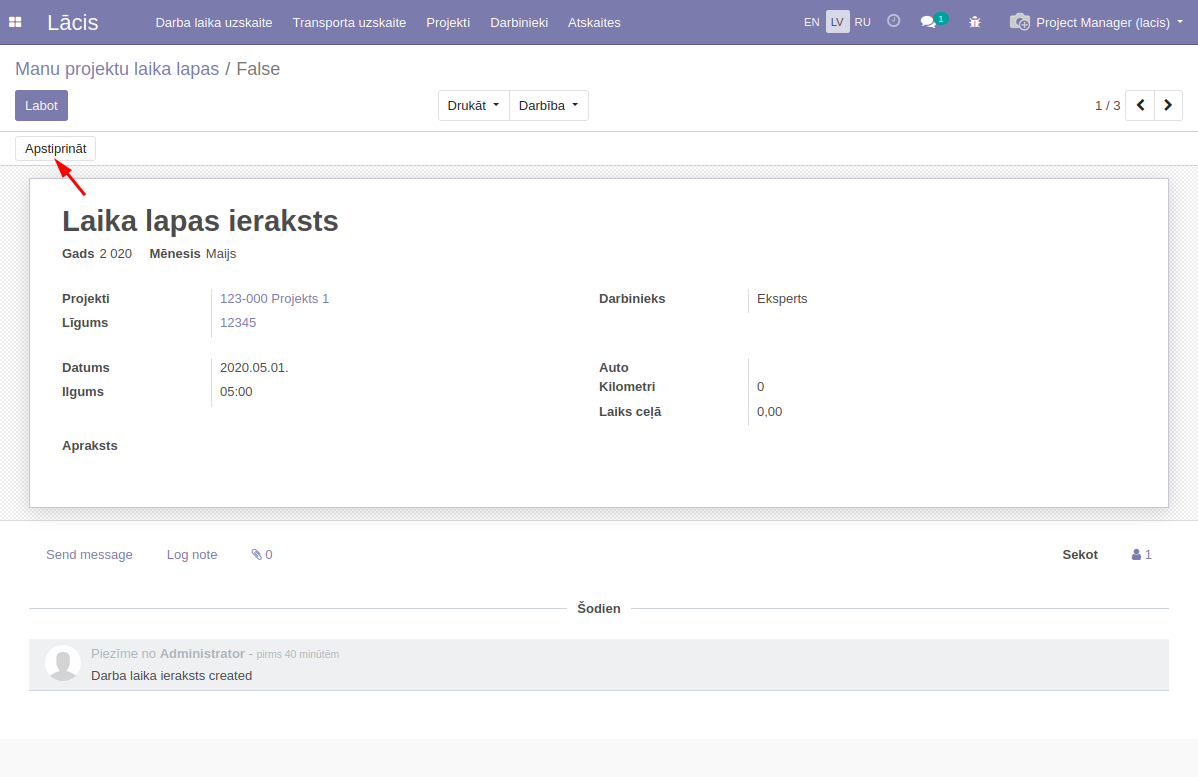Click the Apstiprināt button
The height and width of the screenshot is (777, 1198).
(x=55, y=148)
